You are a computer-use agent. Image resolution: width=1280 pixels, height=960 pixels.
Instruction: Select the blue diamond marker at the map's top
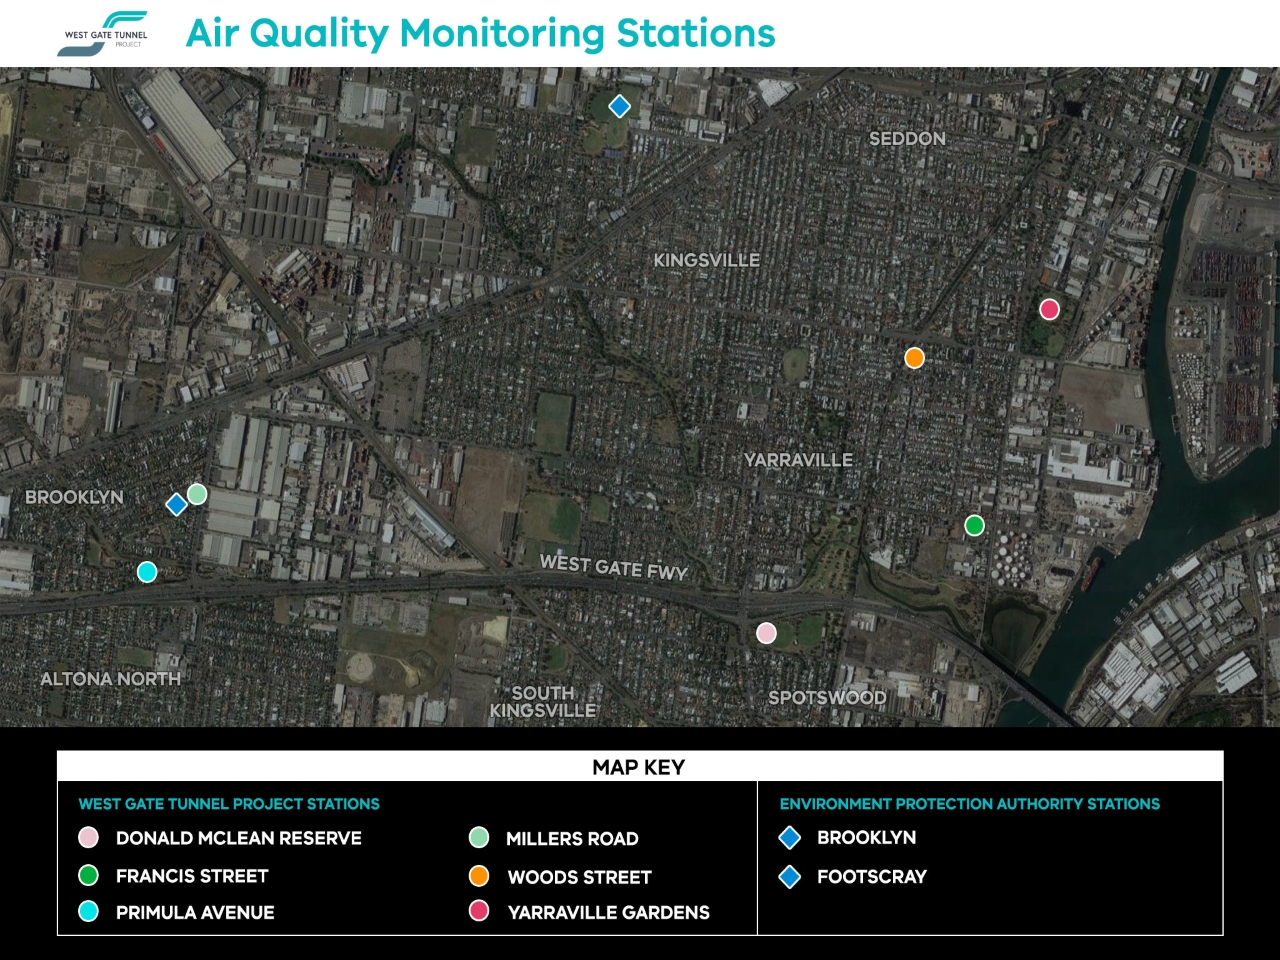[619, 106]
